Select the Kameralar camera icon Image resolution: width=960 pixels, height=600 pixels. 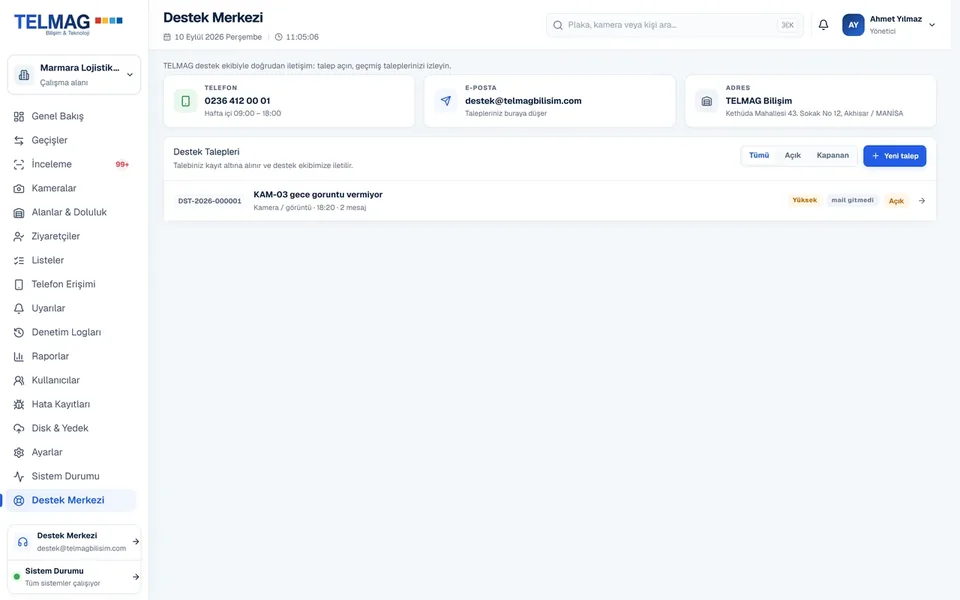tap(19, 189)
